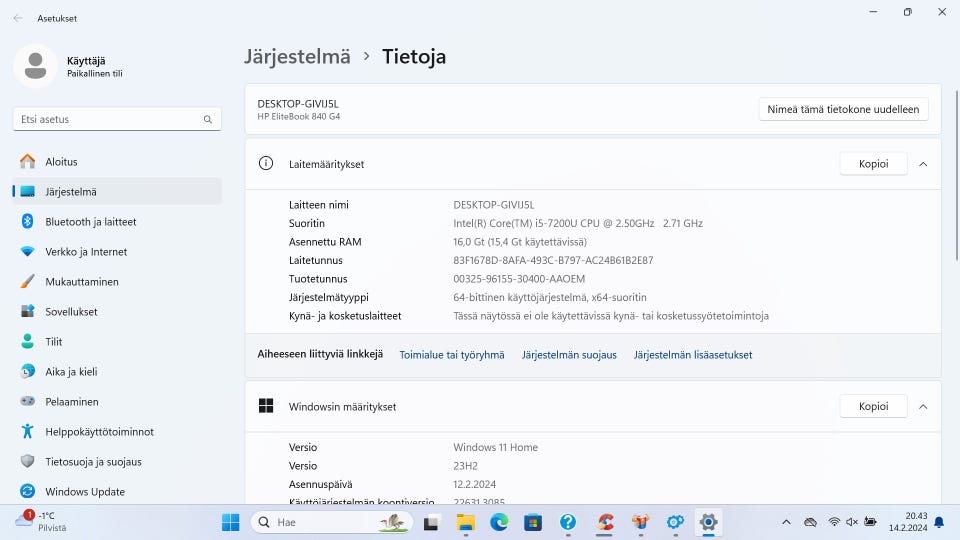Copy Laitemääritykset with Kopioi button
This screenshot has width=960, height=540.
874,164
